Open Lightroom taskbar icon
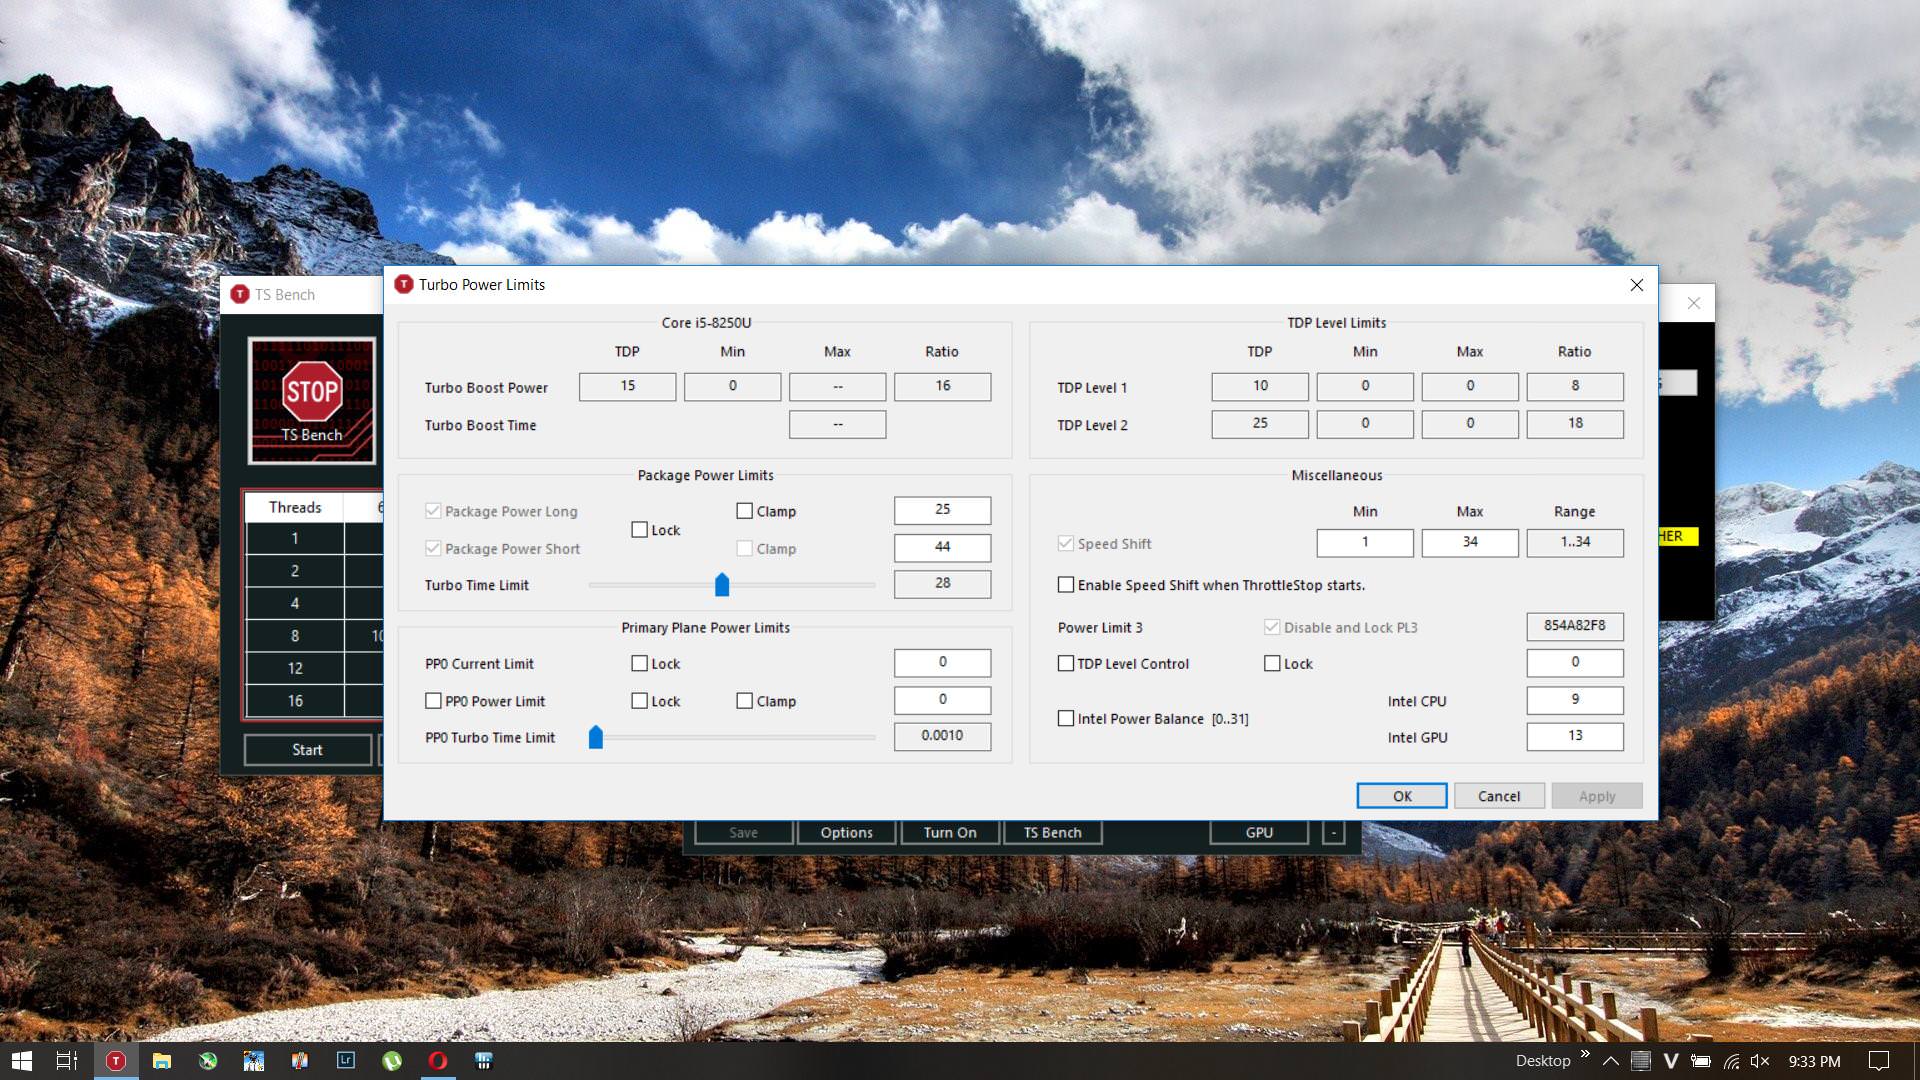This screenshot has height=1080, width=1920. [x=346, y=1061]
